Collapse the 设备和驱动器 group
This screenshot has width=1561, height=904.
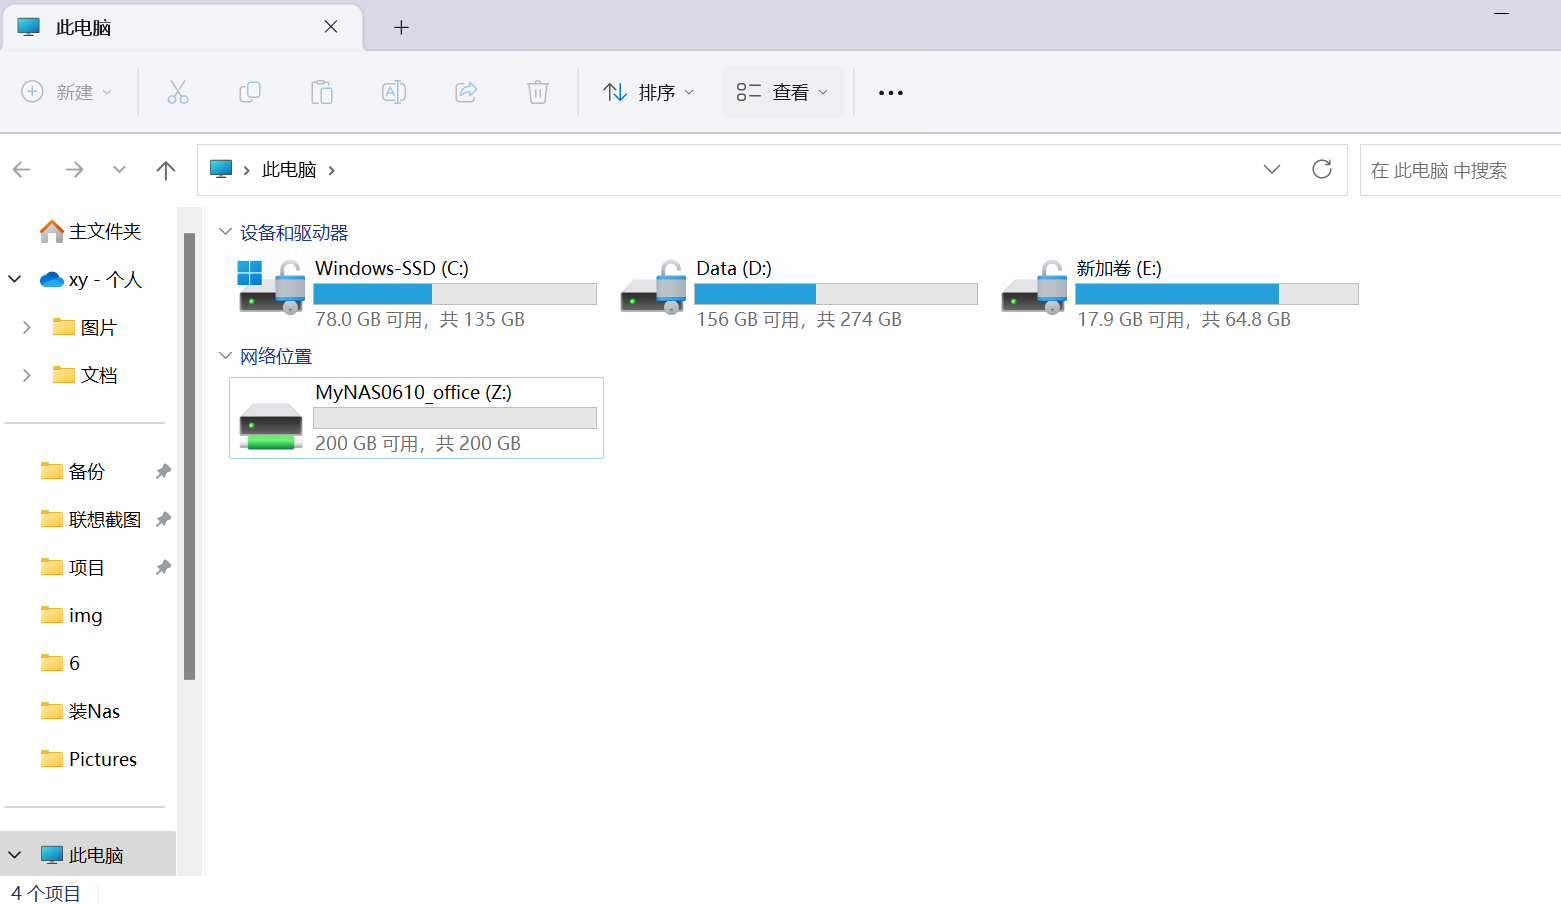click(226, 232)
